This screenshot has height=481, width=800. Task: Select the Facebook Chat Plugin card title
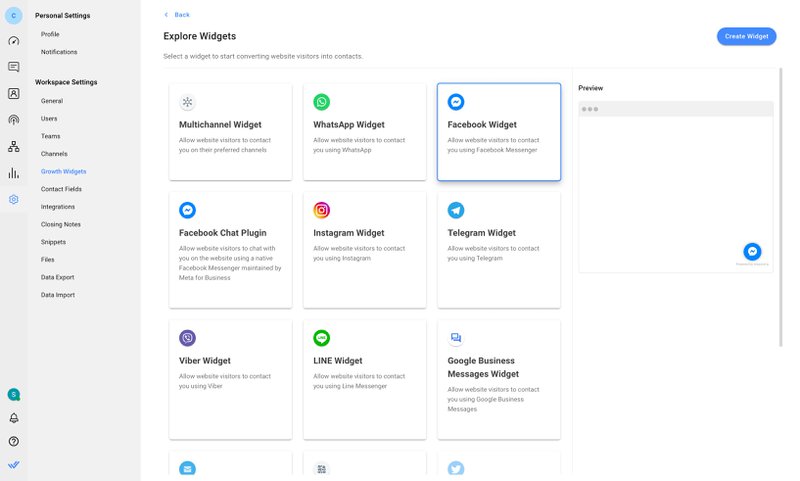pos(223,233)
